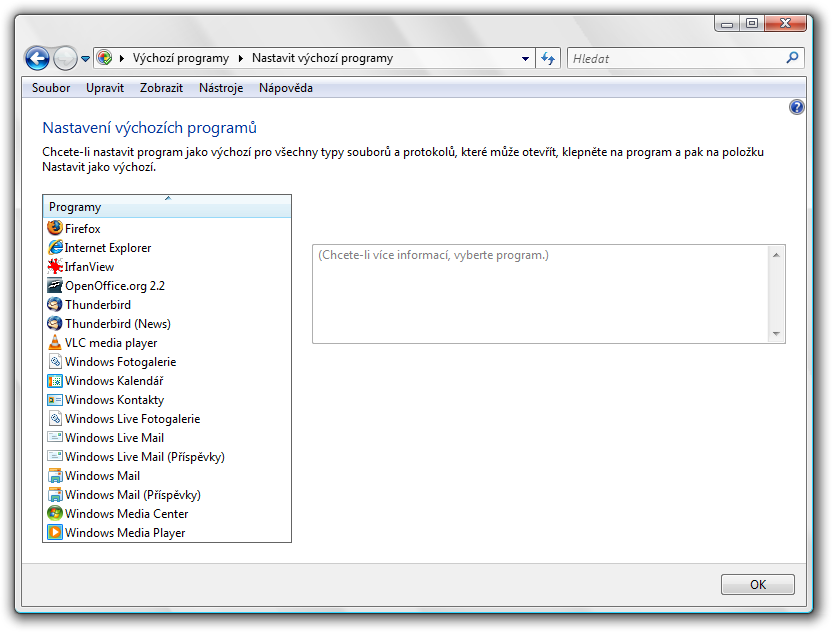Screen dimensions: 832x632
Task: Close the window with the red X
Action: [786, 23]
